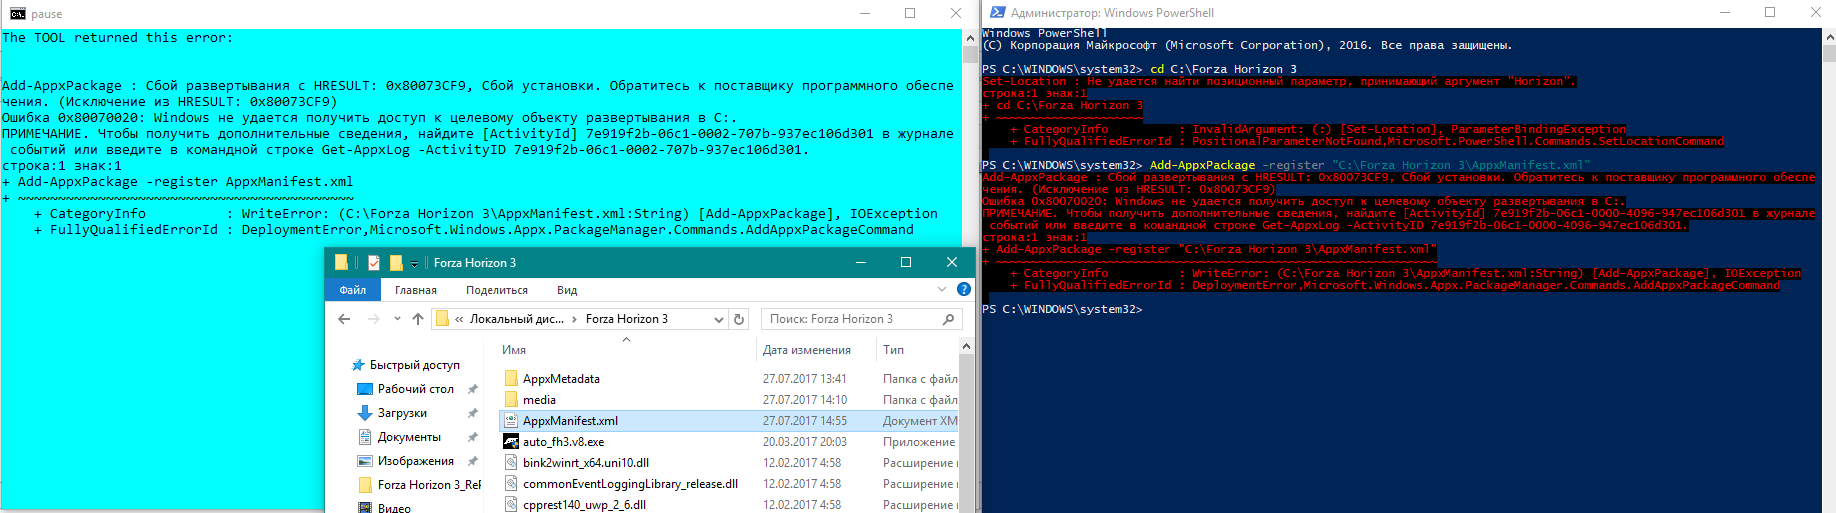The height and width of the screenshot is (513, 1836).
Task: Click the Локальный диск breadcrumb in address bar
Action: click(x=517, y=319)
